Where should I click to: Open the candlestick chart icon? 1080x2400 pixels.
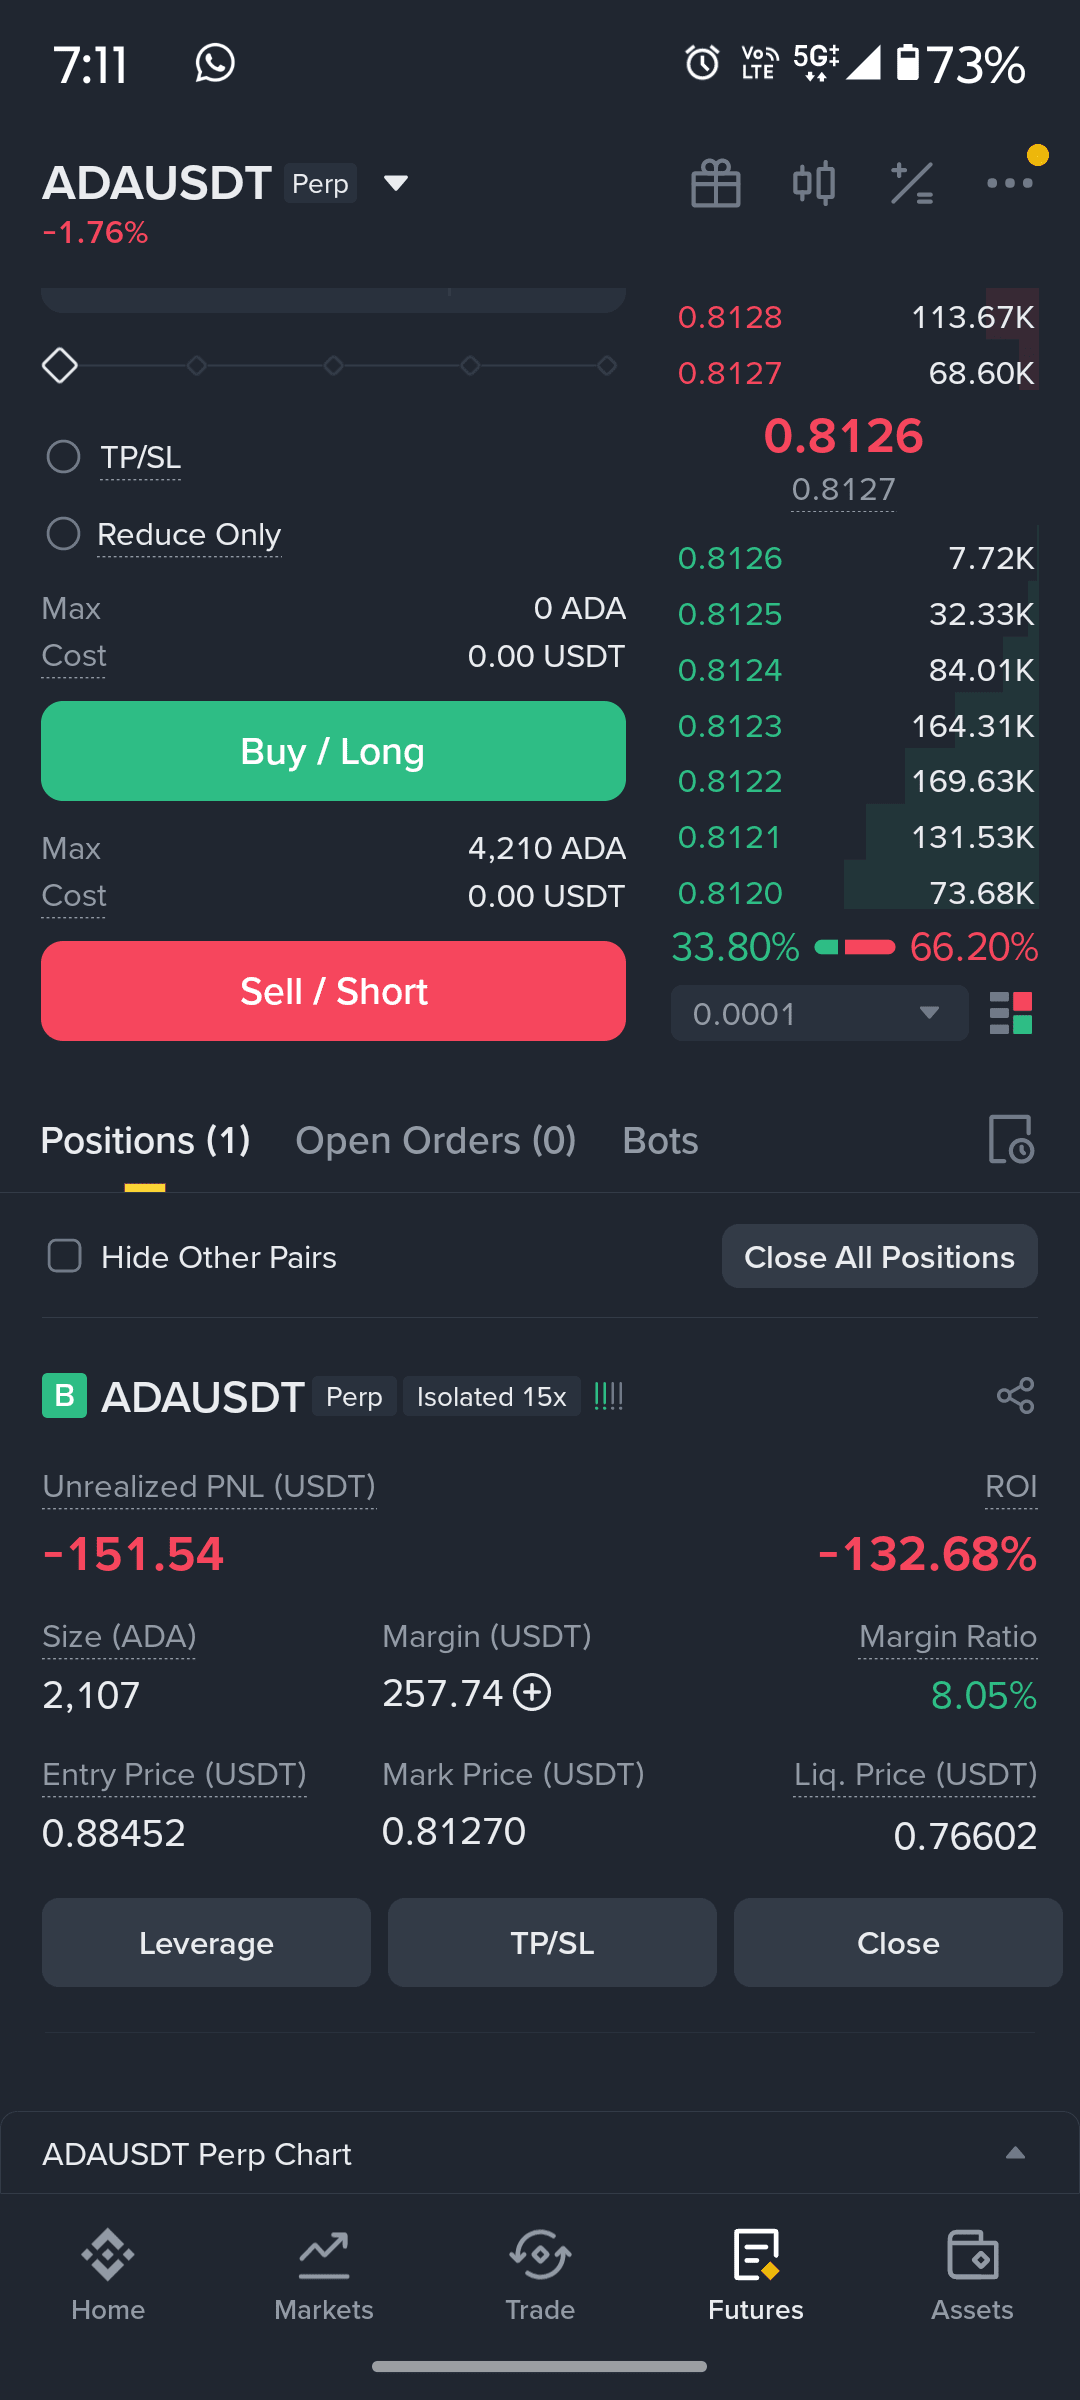pos(814,183)
